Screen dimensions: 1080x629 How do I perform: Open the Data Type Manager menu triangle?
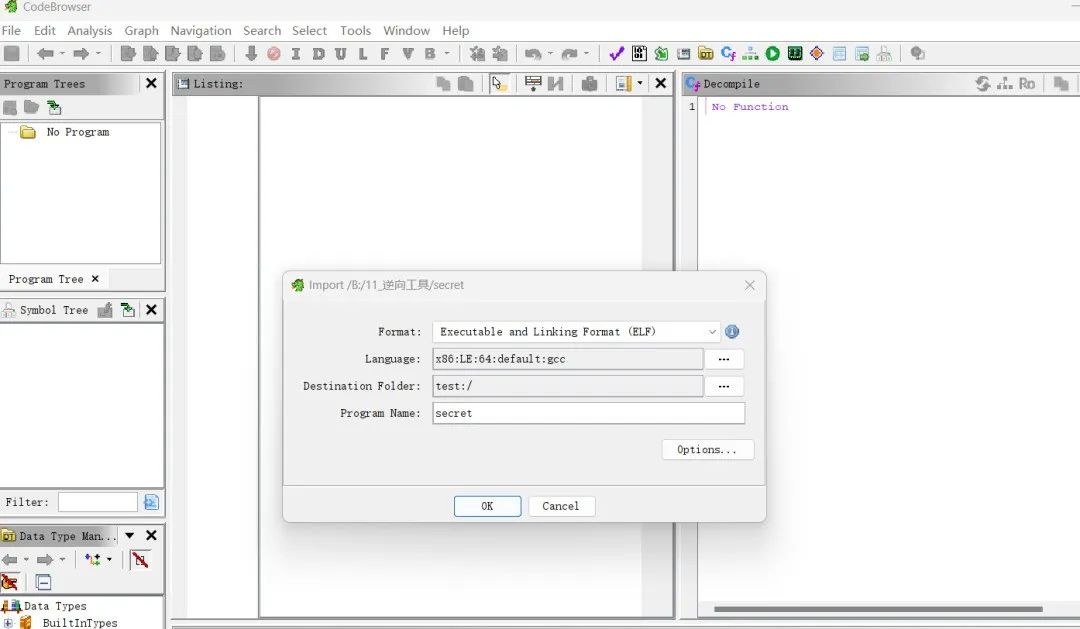pyautogui.click(x=129, y=535)
